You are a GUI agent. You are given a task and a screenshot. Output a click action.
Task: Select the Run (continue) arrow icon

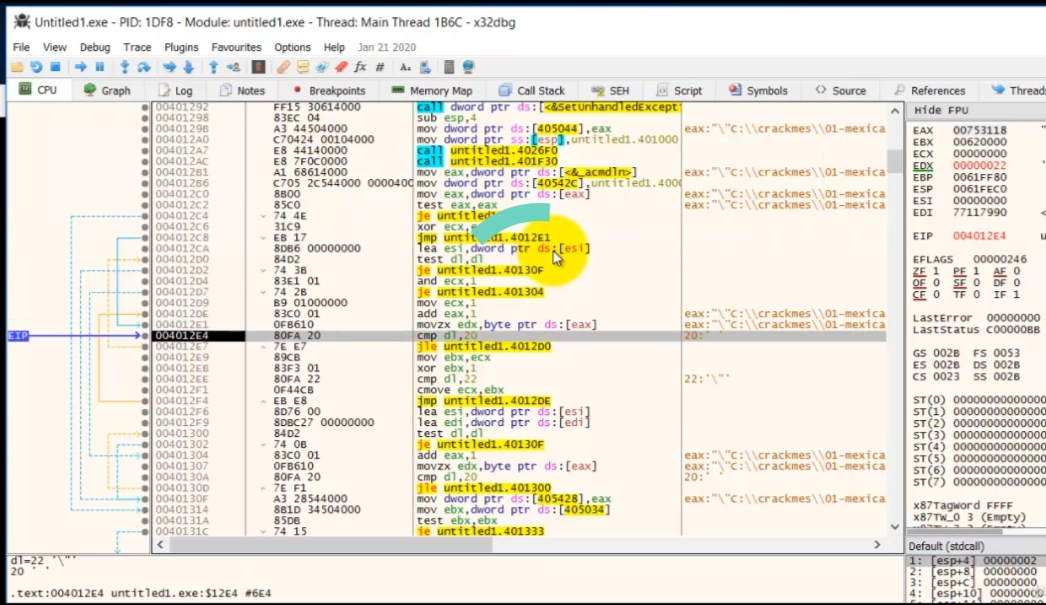coord(82,67)
